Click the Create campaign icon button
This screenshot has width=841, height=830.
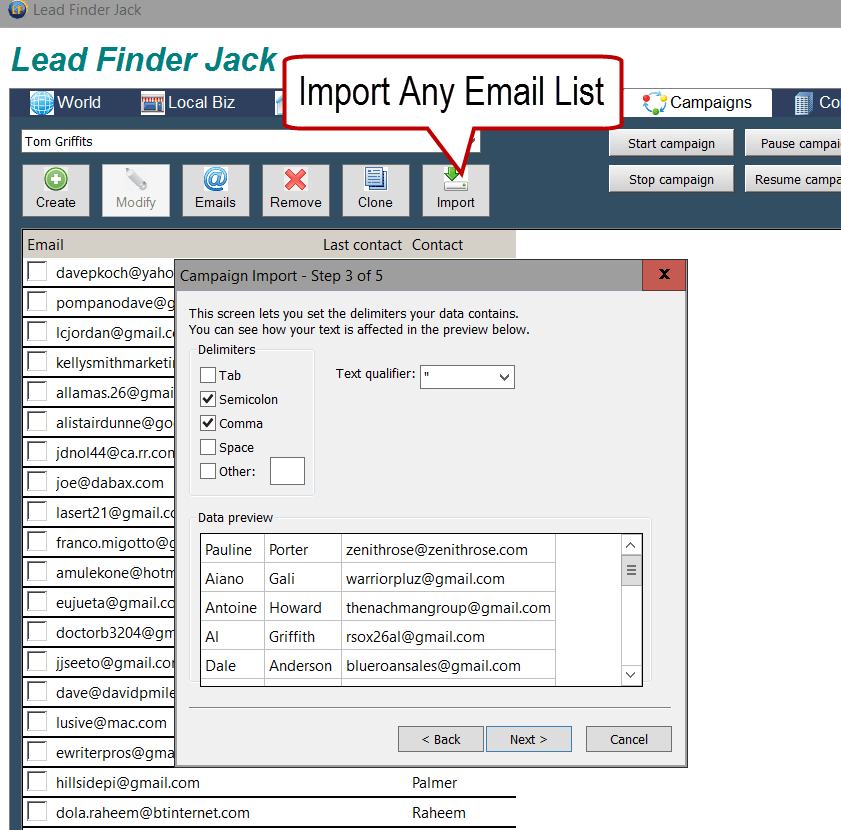tap(56, 180)
